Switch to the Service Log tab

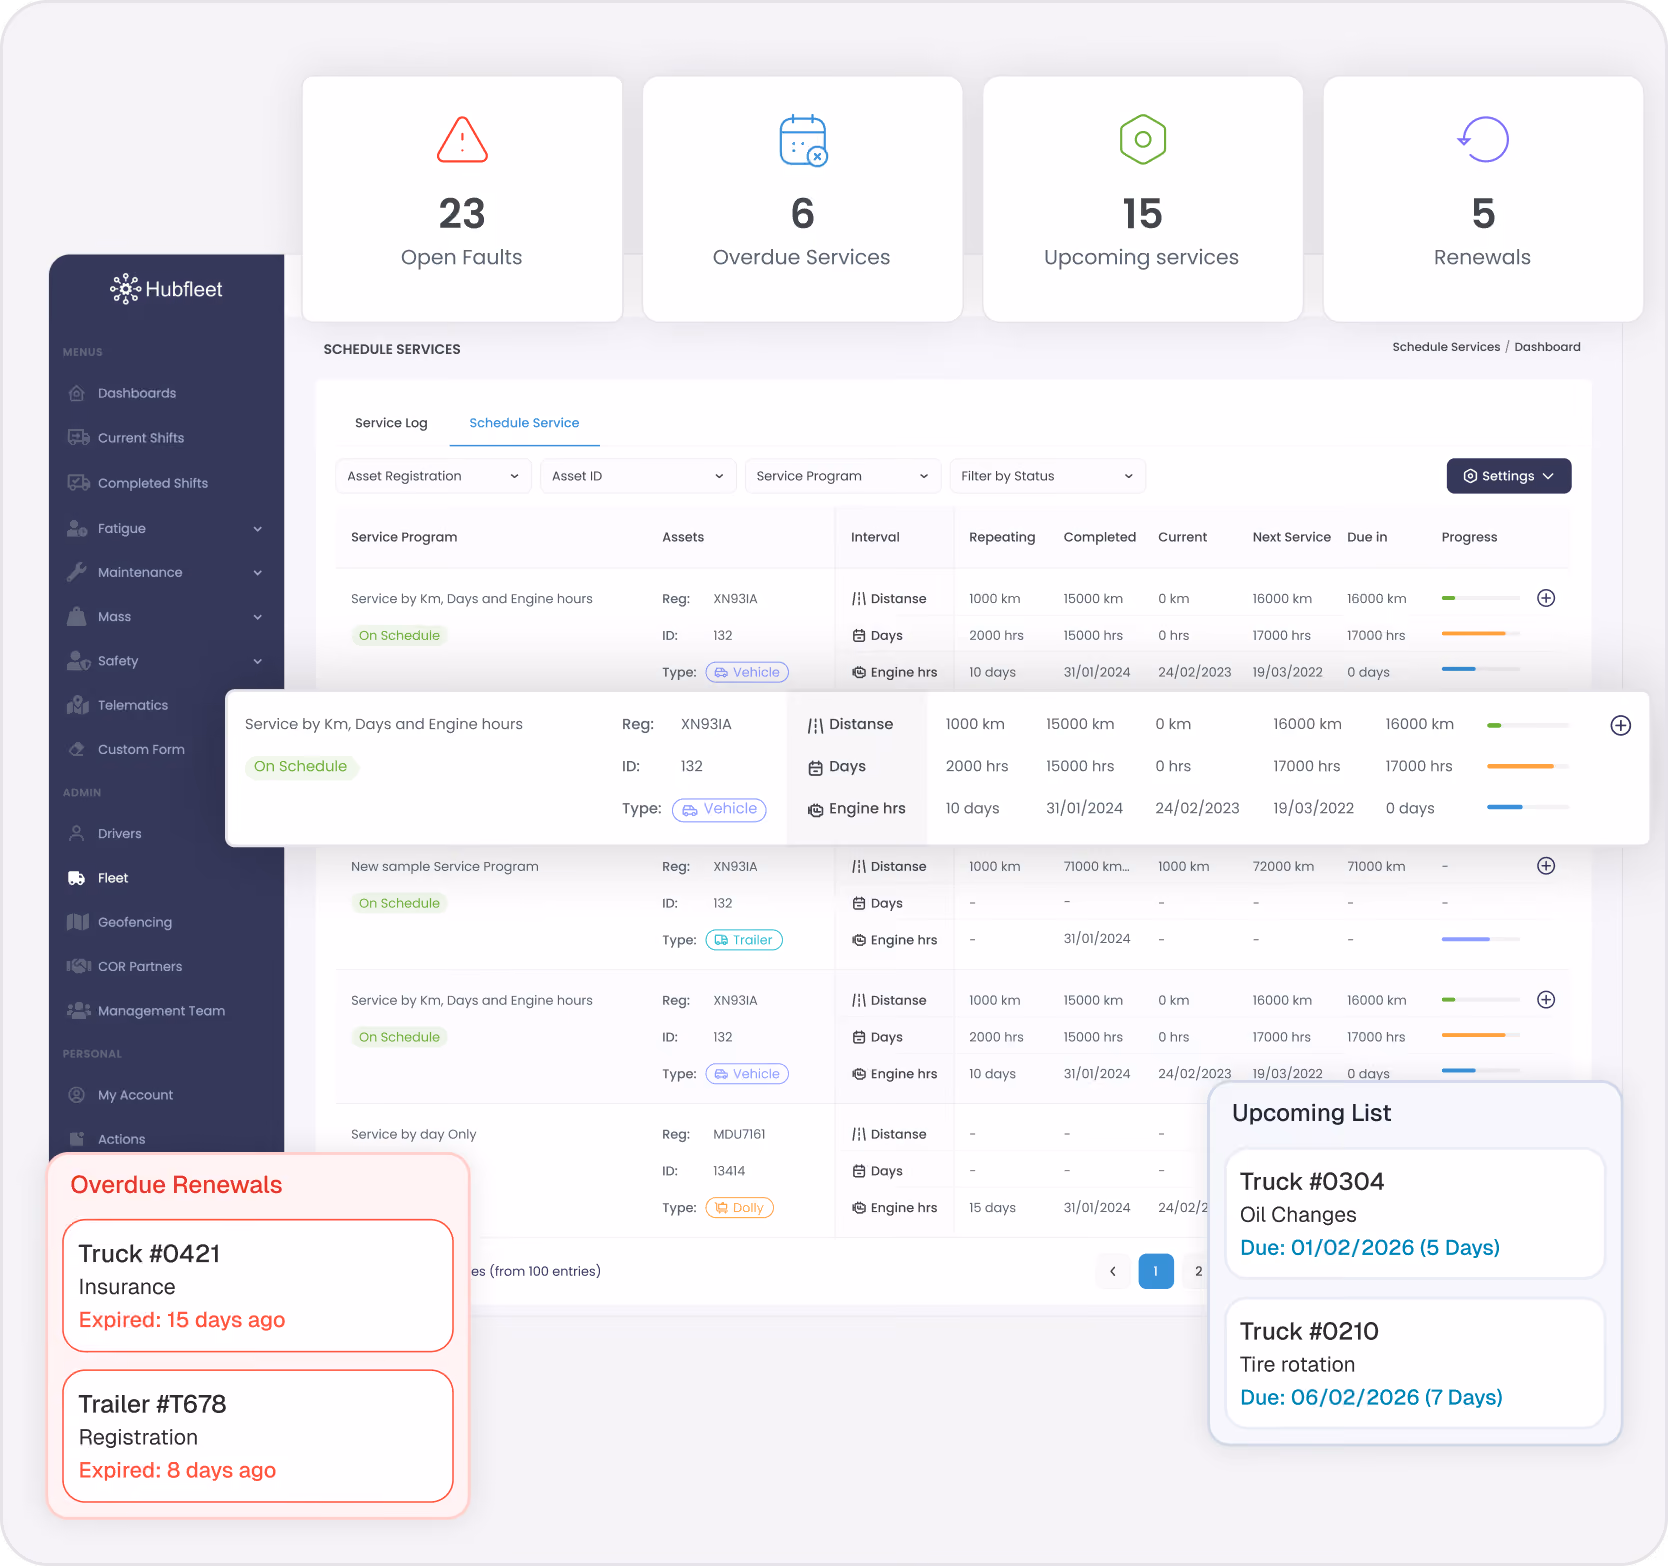(x=391, y=423)
